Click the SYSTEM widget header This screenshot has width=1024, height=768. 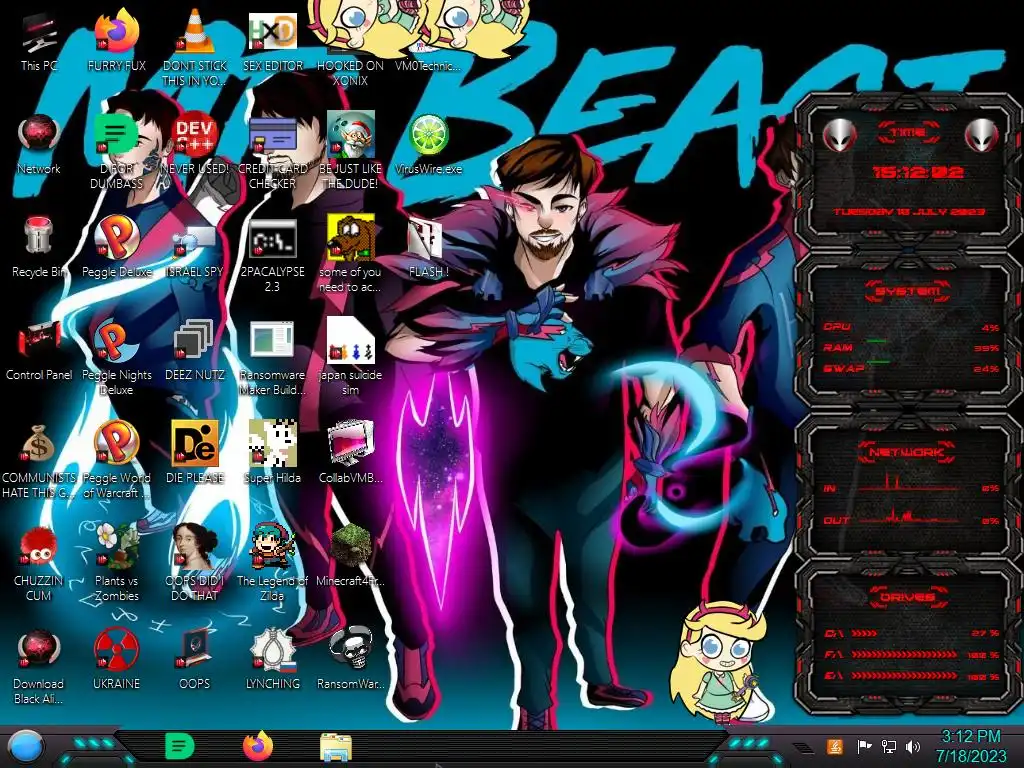[908, 291]
